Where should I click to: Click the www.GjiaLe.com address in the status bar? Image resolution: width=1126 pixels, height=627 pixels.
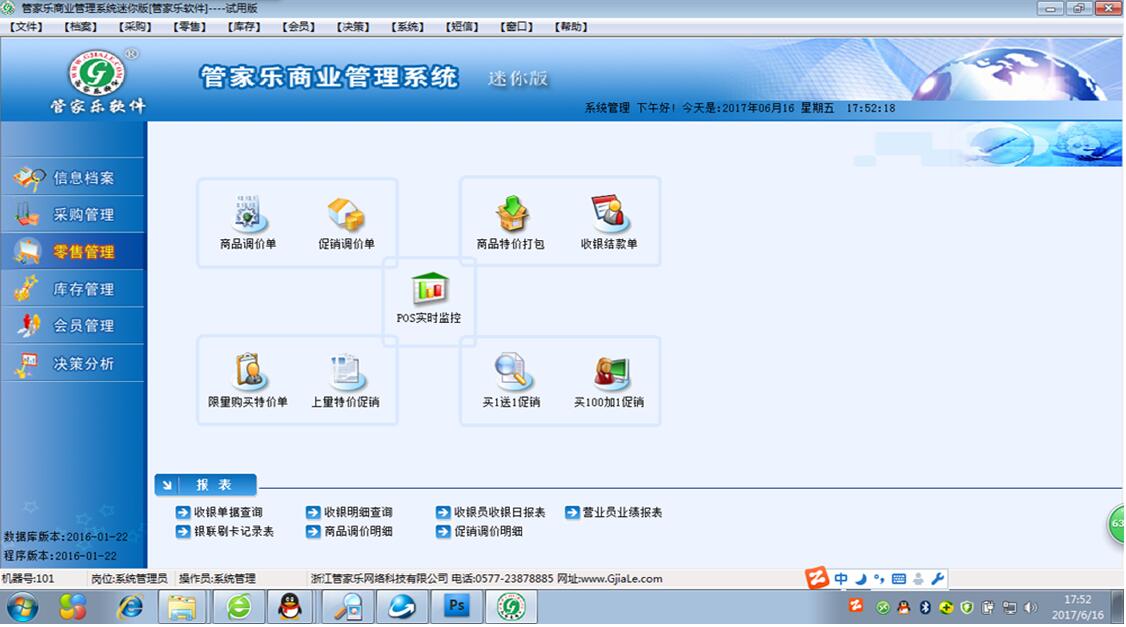(620, 578)
